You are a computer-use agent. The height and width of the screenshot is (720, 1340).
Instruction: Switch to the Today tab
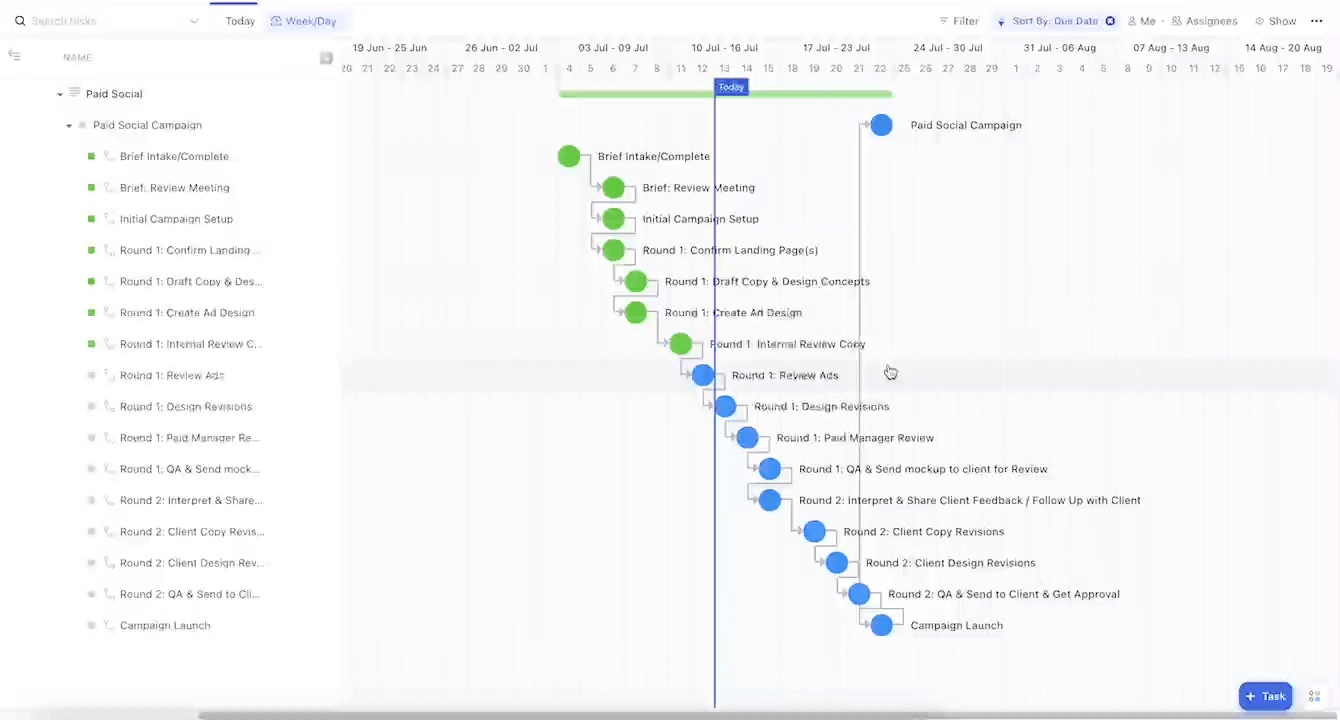coord(239,20)
